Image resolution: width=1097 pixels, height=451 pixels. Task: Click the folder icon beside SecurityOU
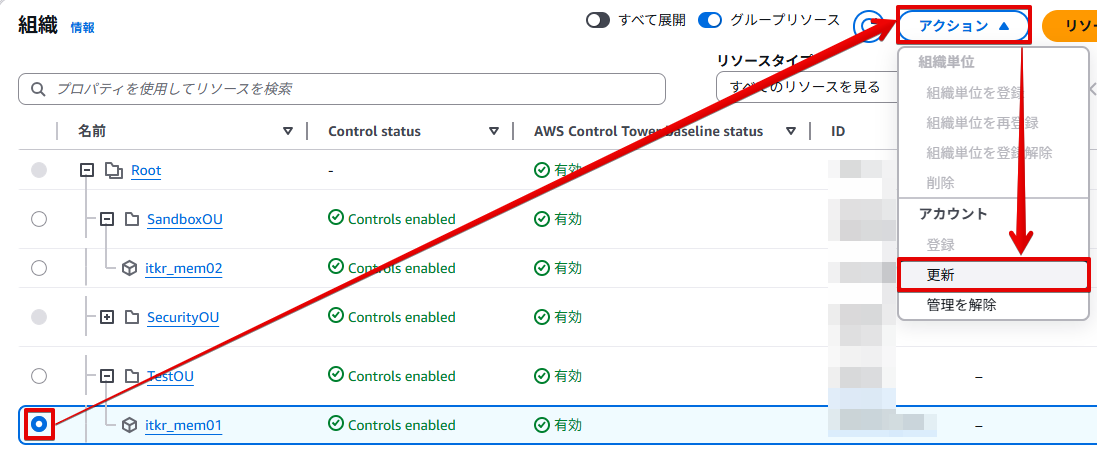pyautogui.click(x=131, y=317)
